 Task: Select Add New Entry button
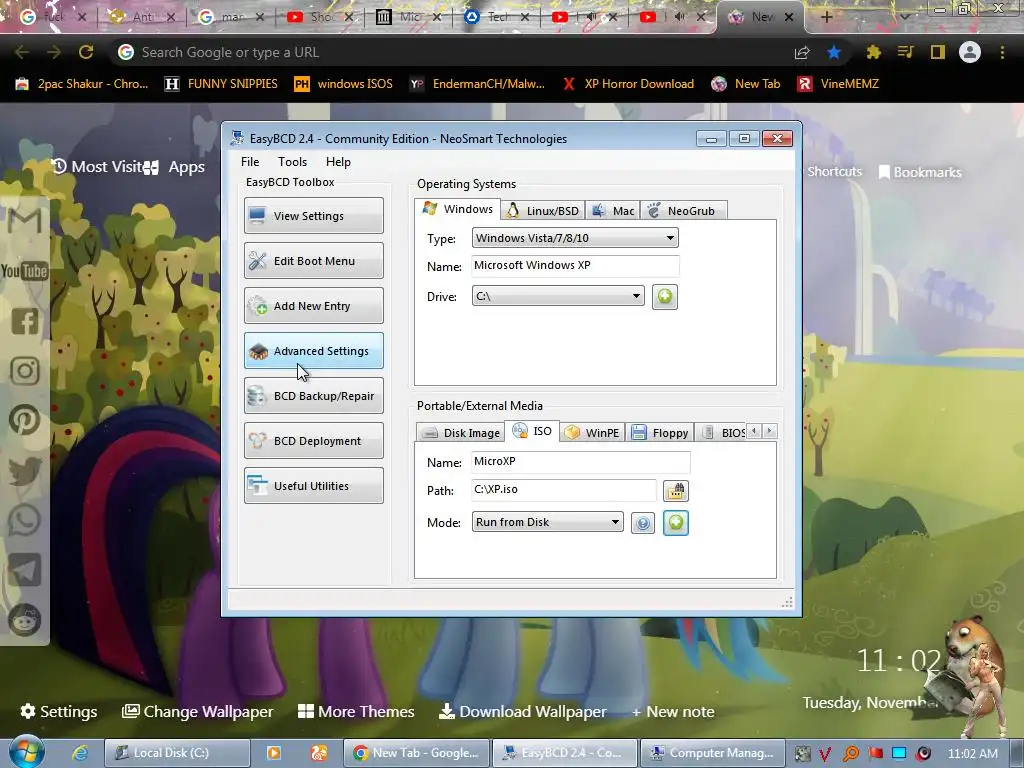point(313,306)
